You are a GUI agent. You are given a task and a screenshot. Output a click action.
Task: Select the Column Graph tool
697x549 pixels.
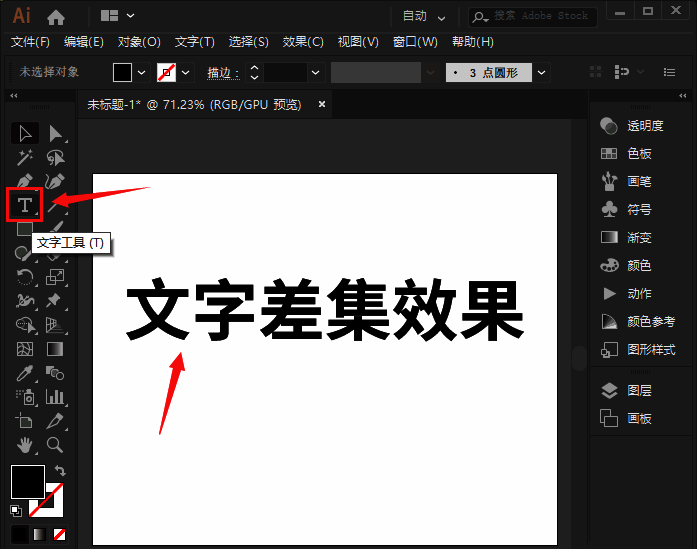click(x=55, y=397)
